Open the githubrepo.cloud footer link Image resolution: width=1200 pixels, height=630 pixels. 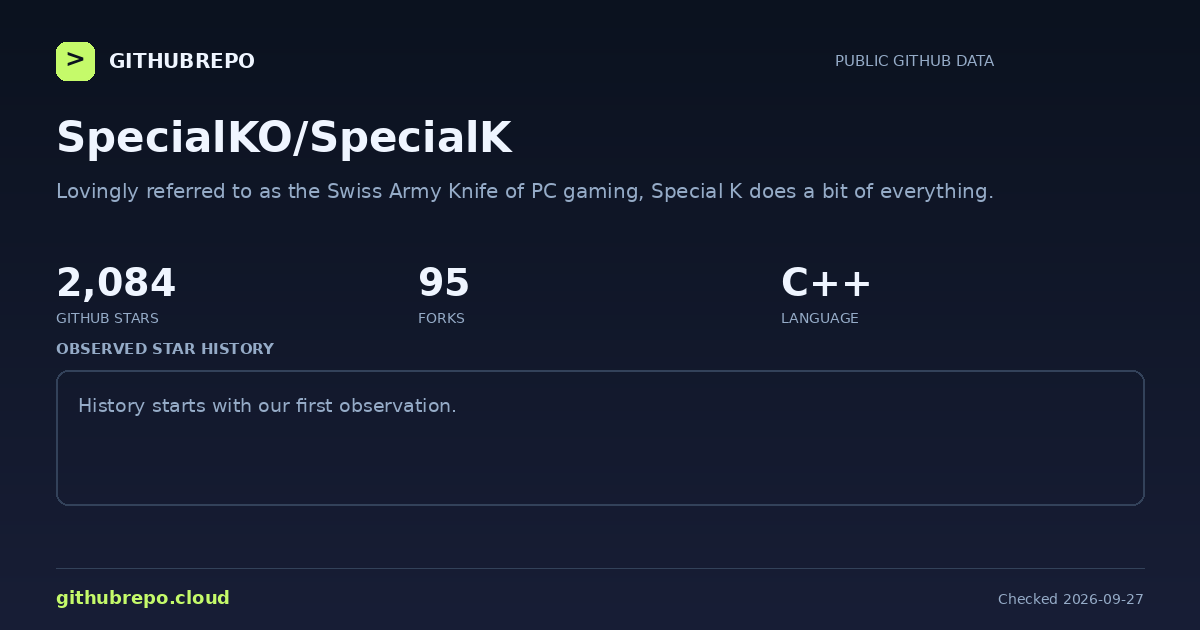143,598
